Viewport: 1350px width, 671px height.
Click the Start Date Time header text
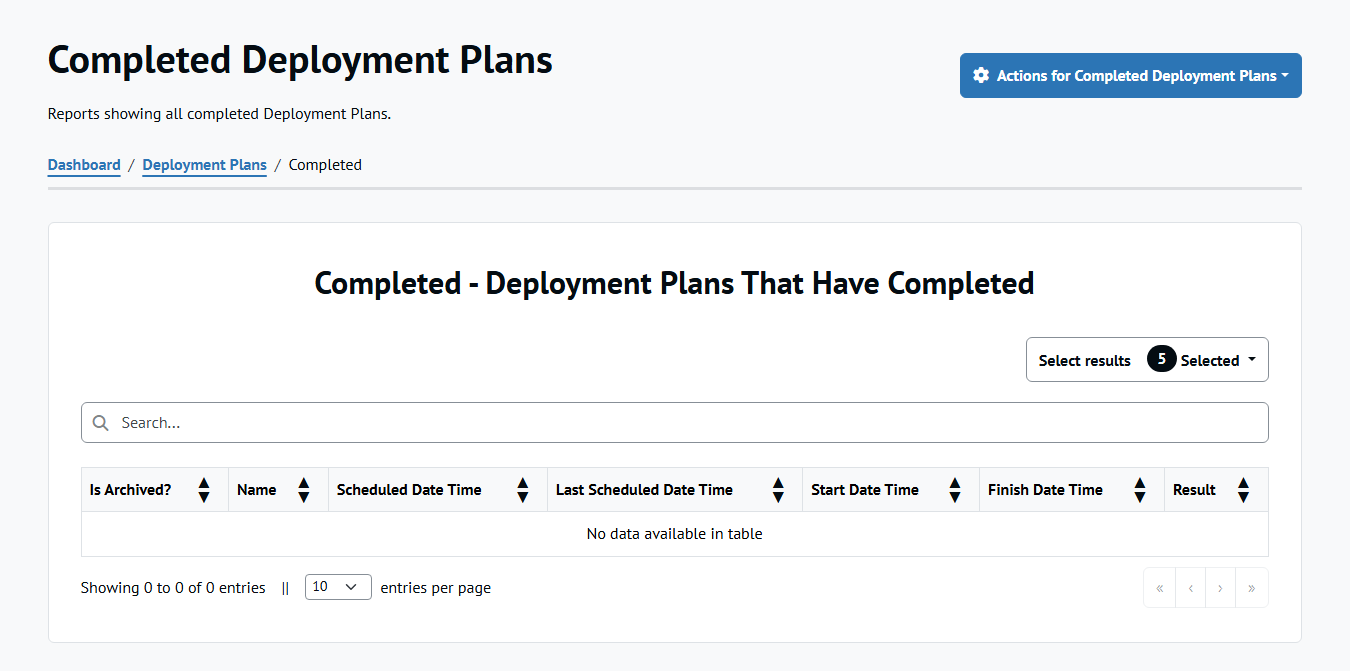coord(865,490)
